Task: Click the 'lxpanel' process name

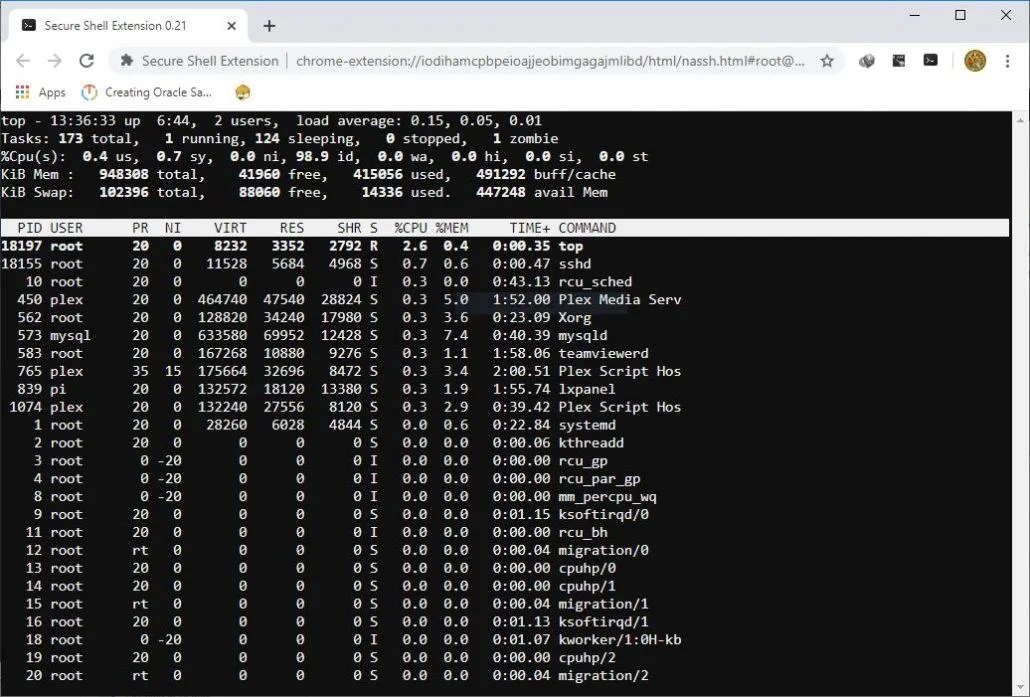Action: click(x=587, y=390)
